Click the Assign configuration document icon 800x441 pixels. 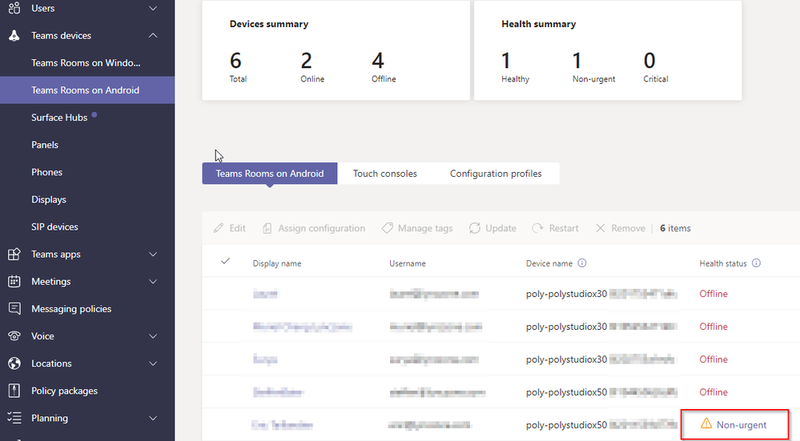coord(267,228)
